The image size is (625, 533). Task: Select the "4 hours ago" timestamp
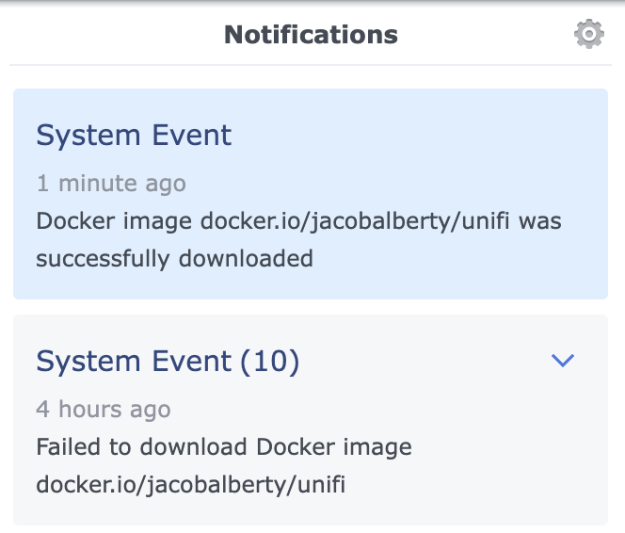[x=103, y=409]
